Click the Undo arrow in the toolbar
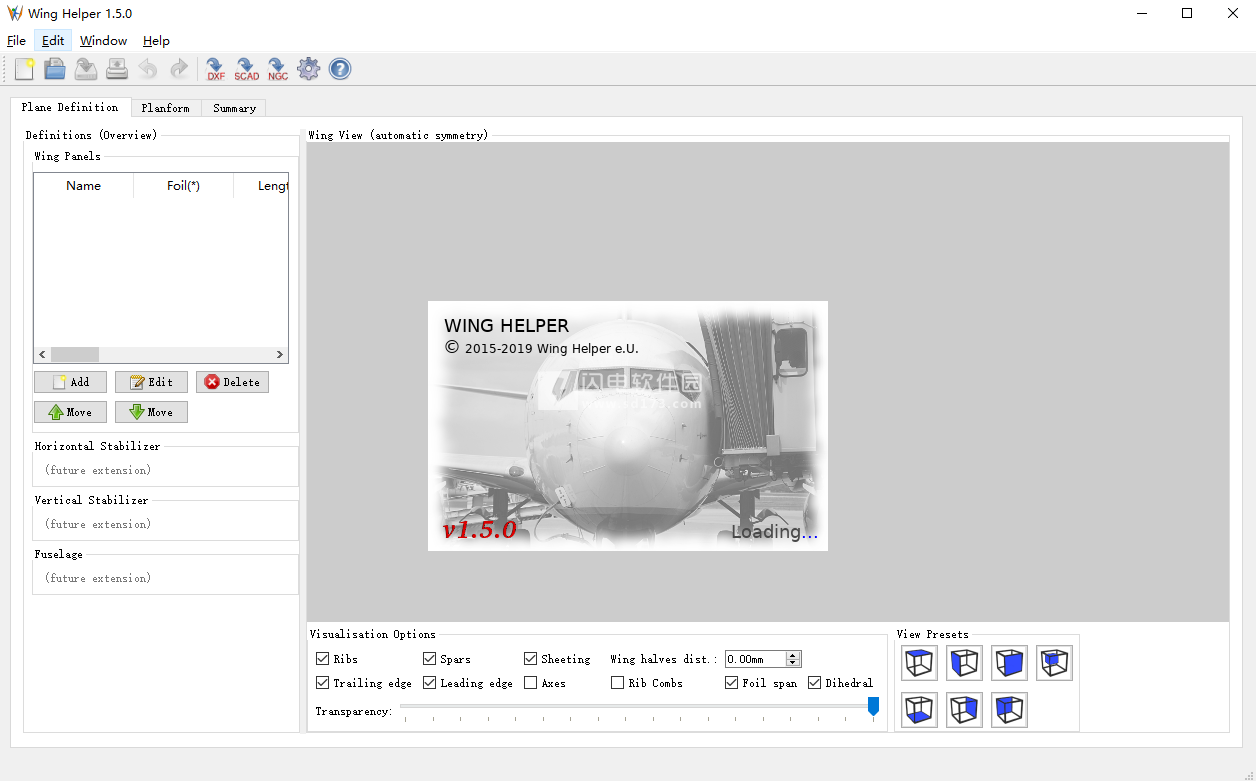Viewport: 1256px width, 781px height. pyautogui.click(x=148, y=69)
